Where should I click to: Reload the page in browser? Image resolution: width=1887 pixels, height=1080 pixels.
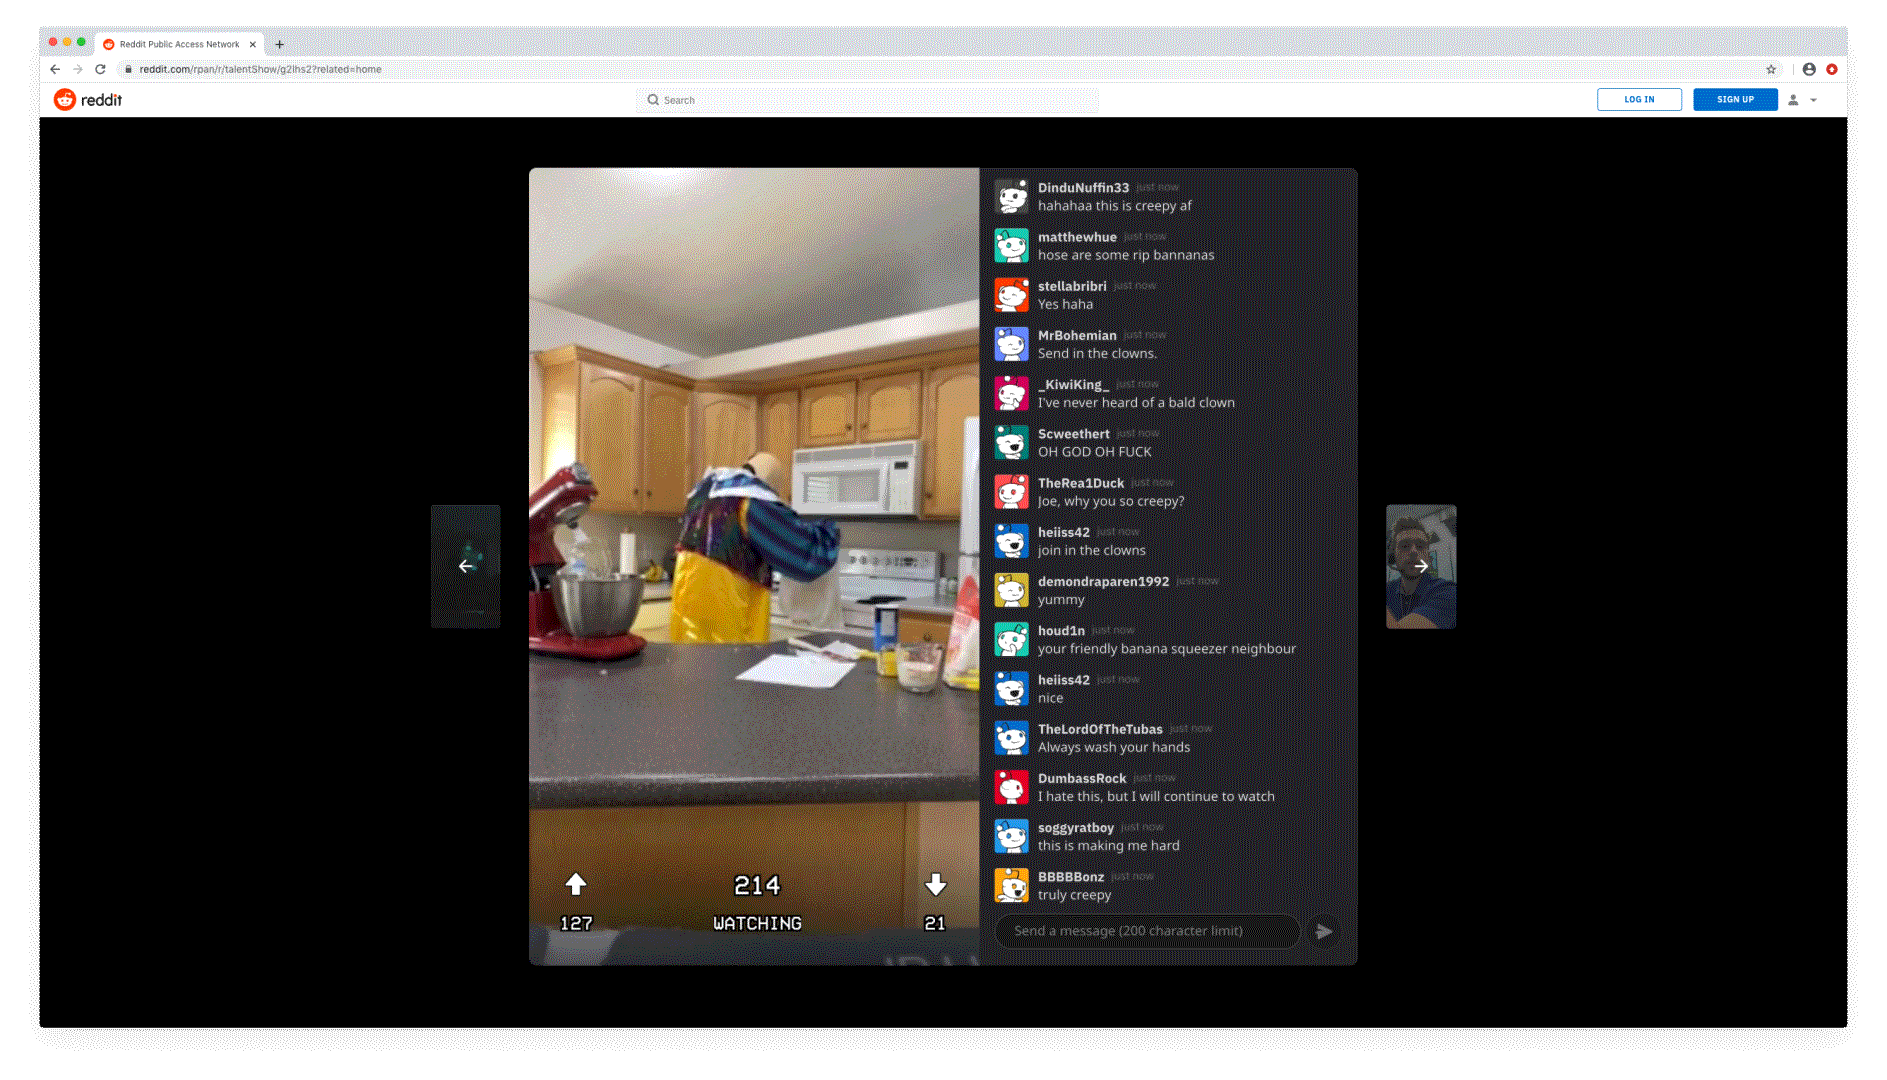click(100, 70)
